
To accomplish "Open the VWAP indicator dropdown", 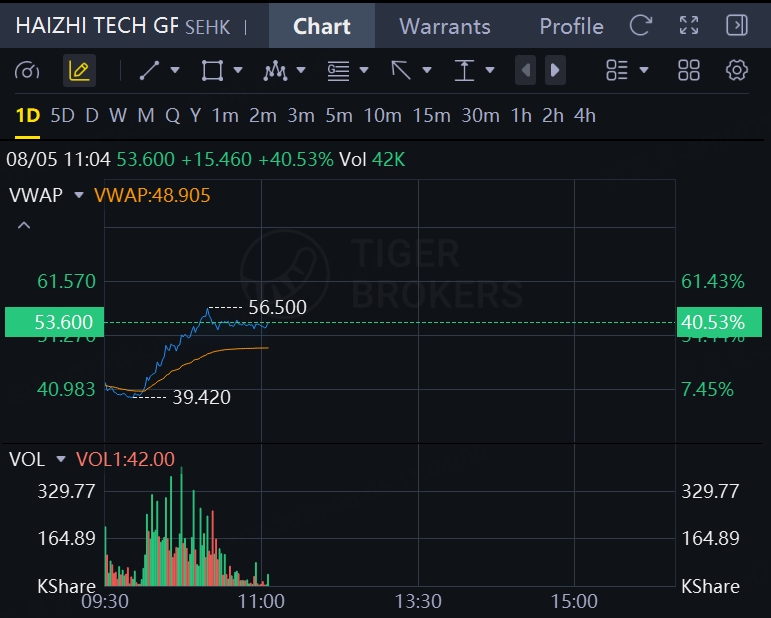I will [79, 195].
